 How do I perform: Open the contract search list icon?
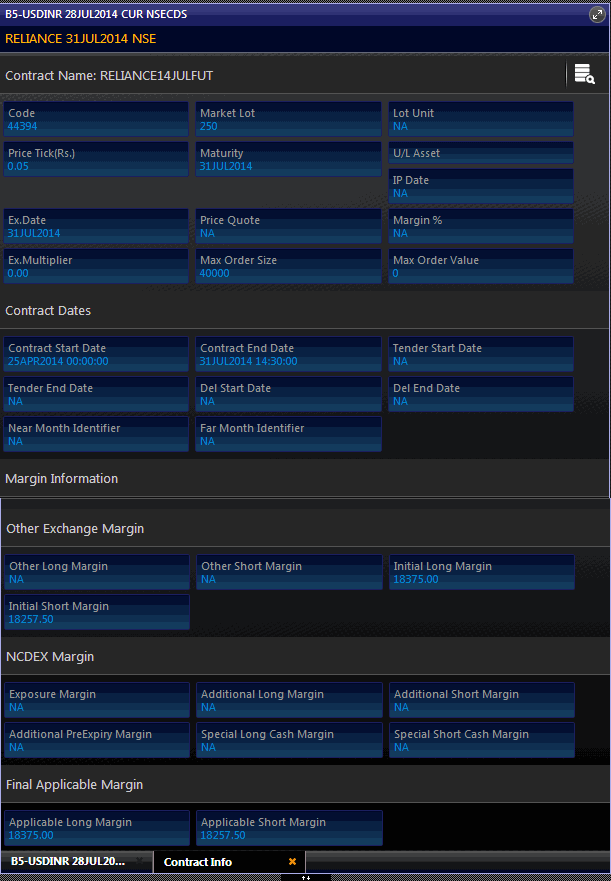click(585, 74)
